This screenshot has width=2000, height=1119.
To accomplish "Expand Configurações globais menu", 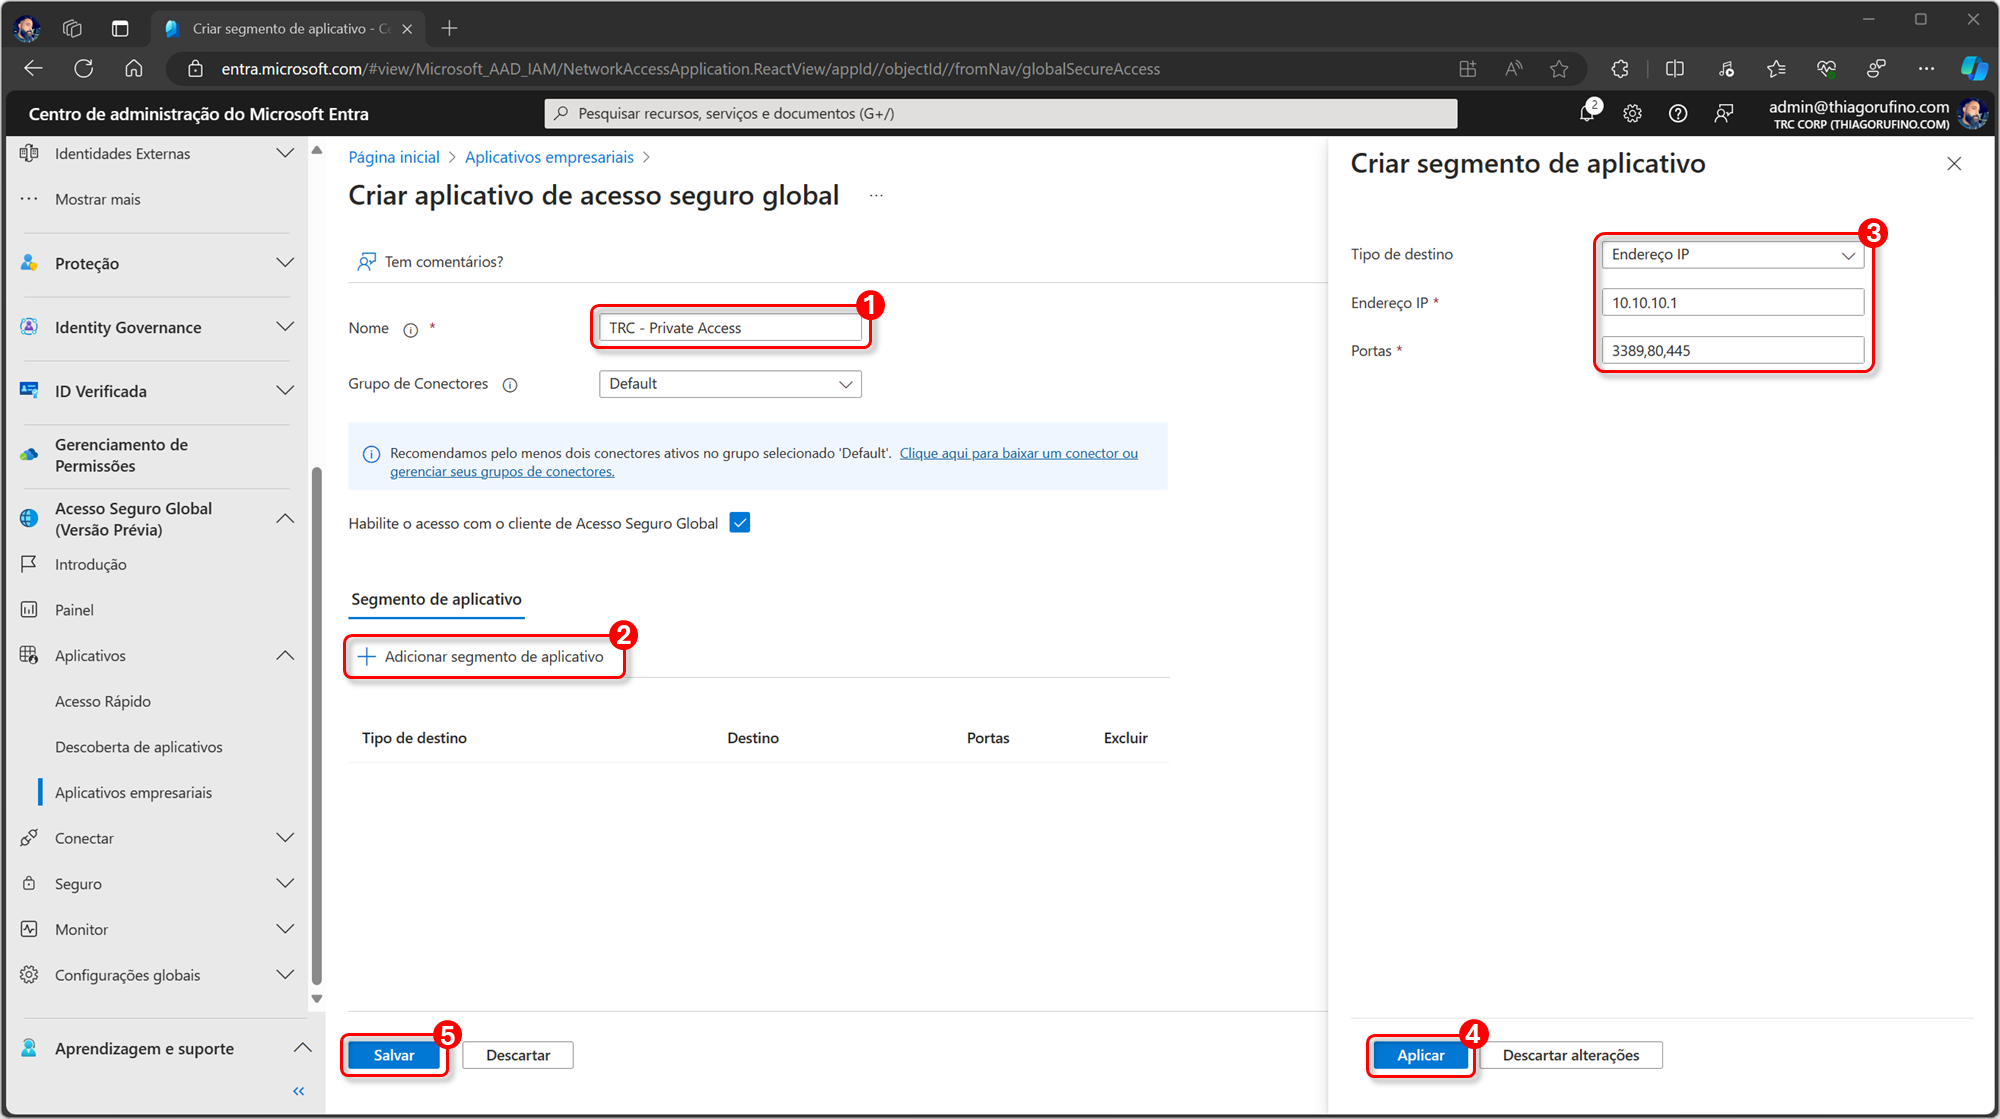I will click(285, 975).
